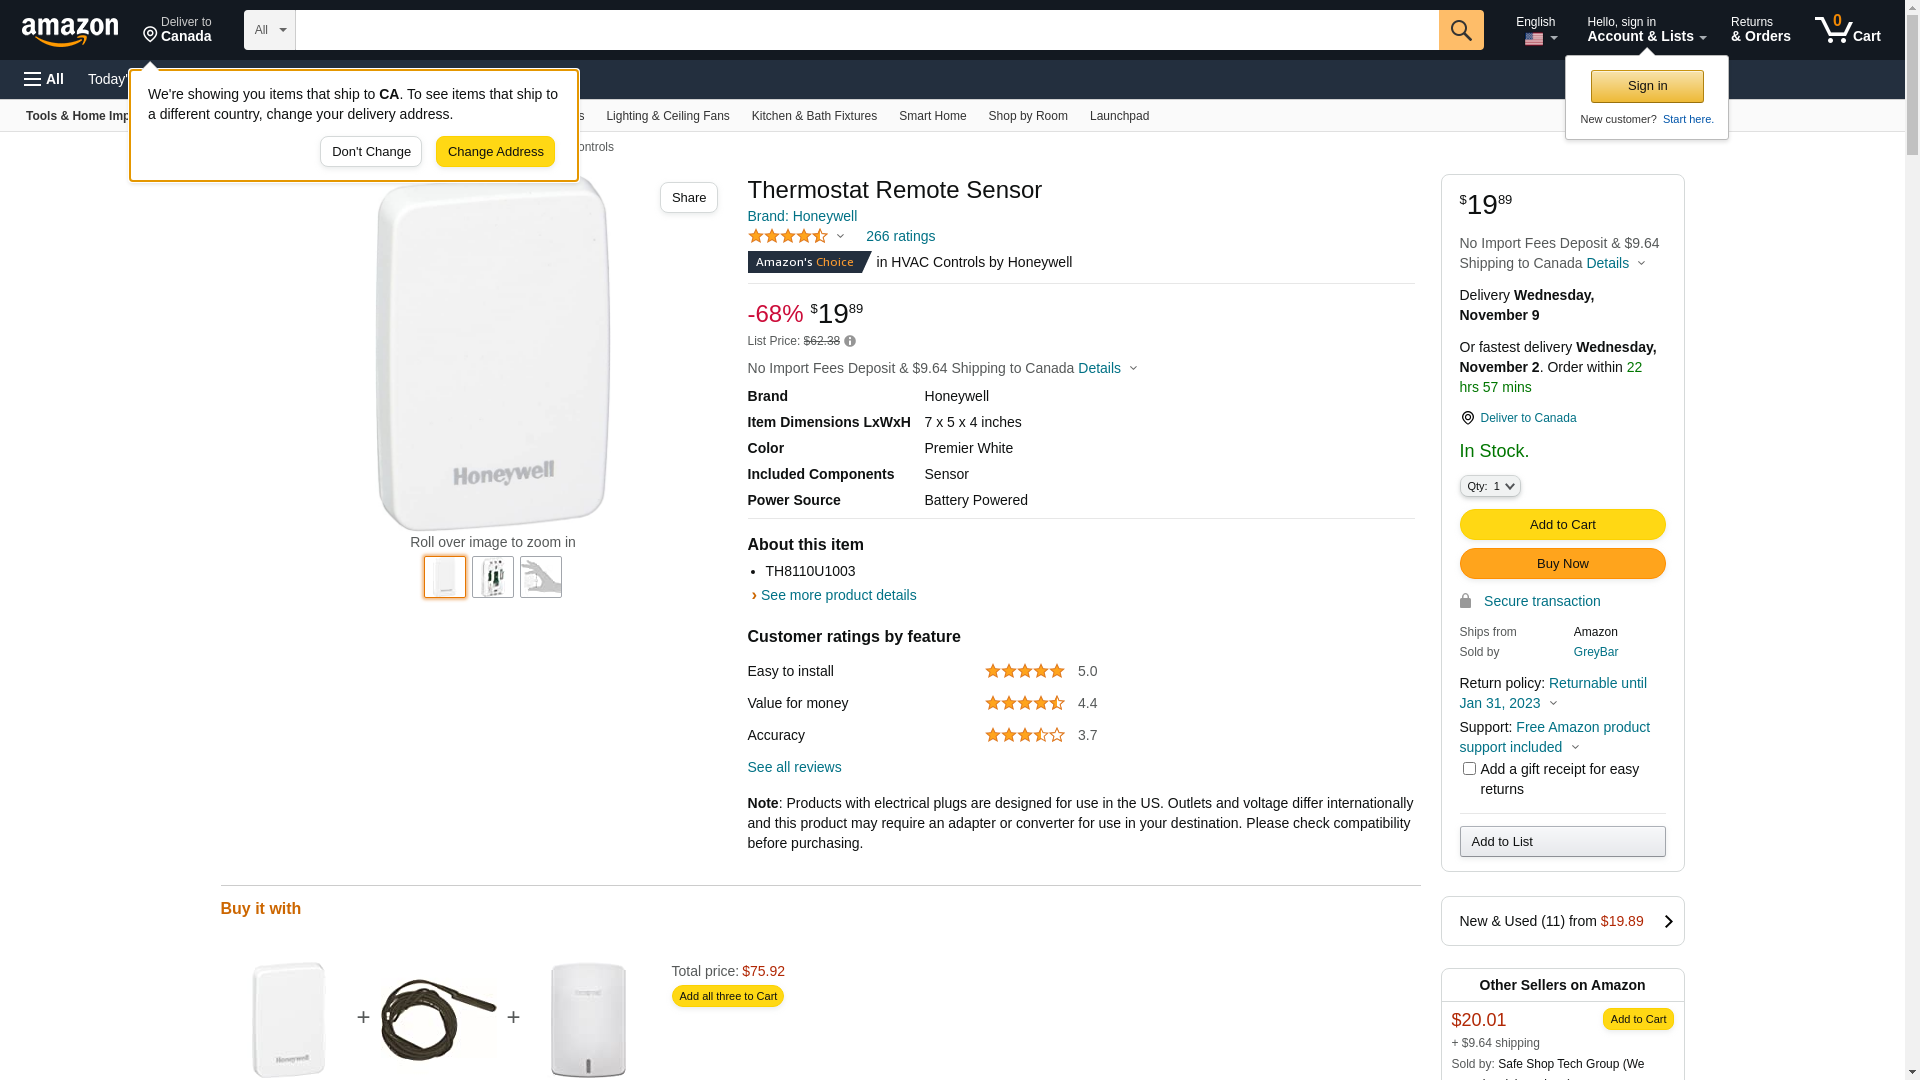The height and width of the screenshot is (1080, 1920).
Task: Click the Amazon logo
Action: 70,31
